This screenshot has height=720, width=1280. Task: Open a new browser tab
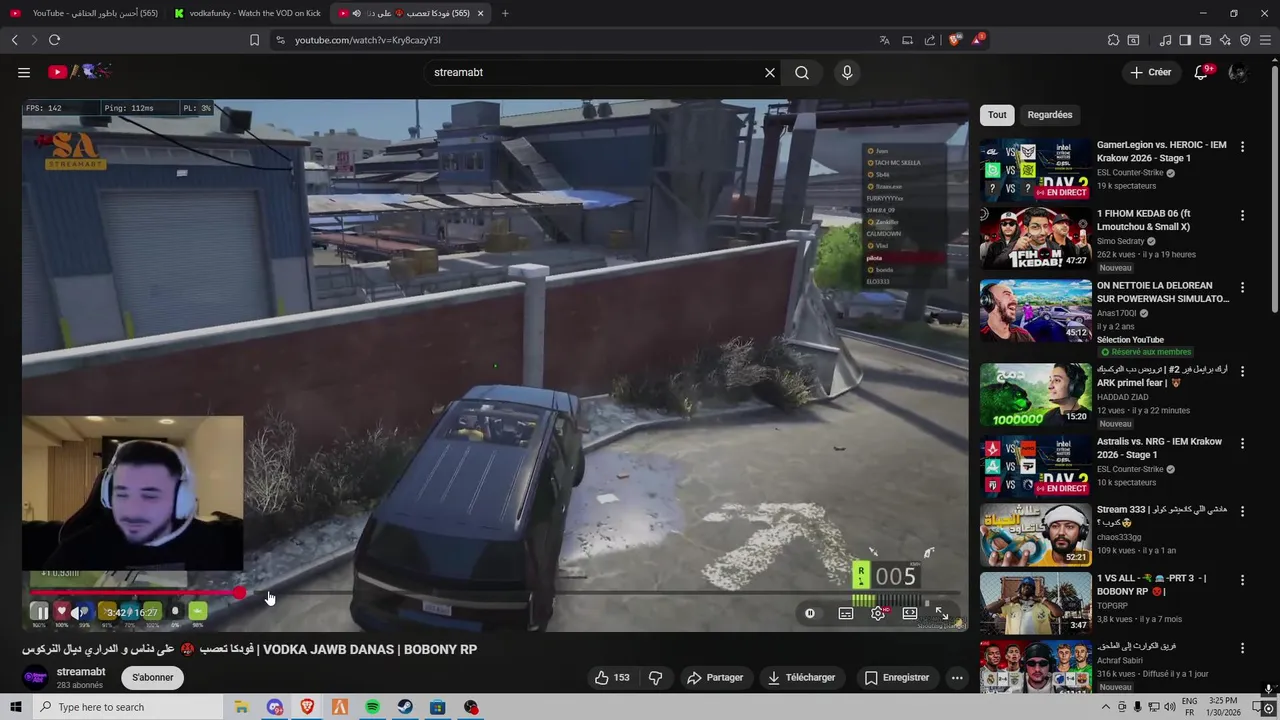point(505,13)
